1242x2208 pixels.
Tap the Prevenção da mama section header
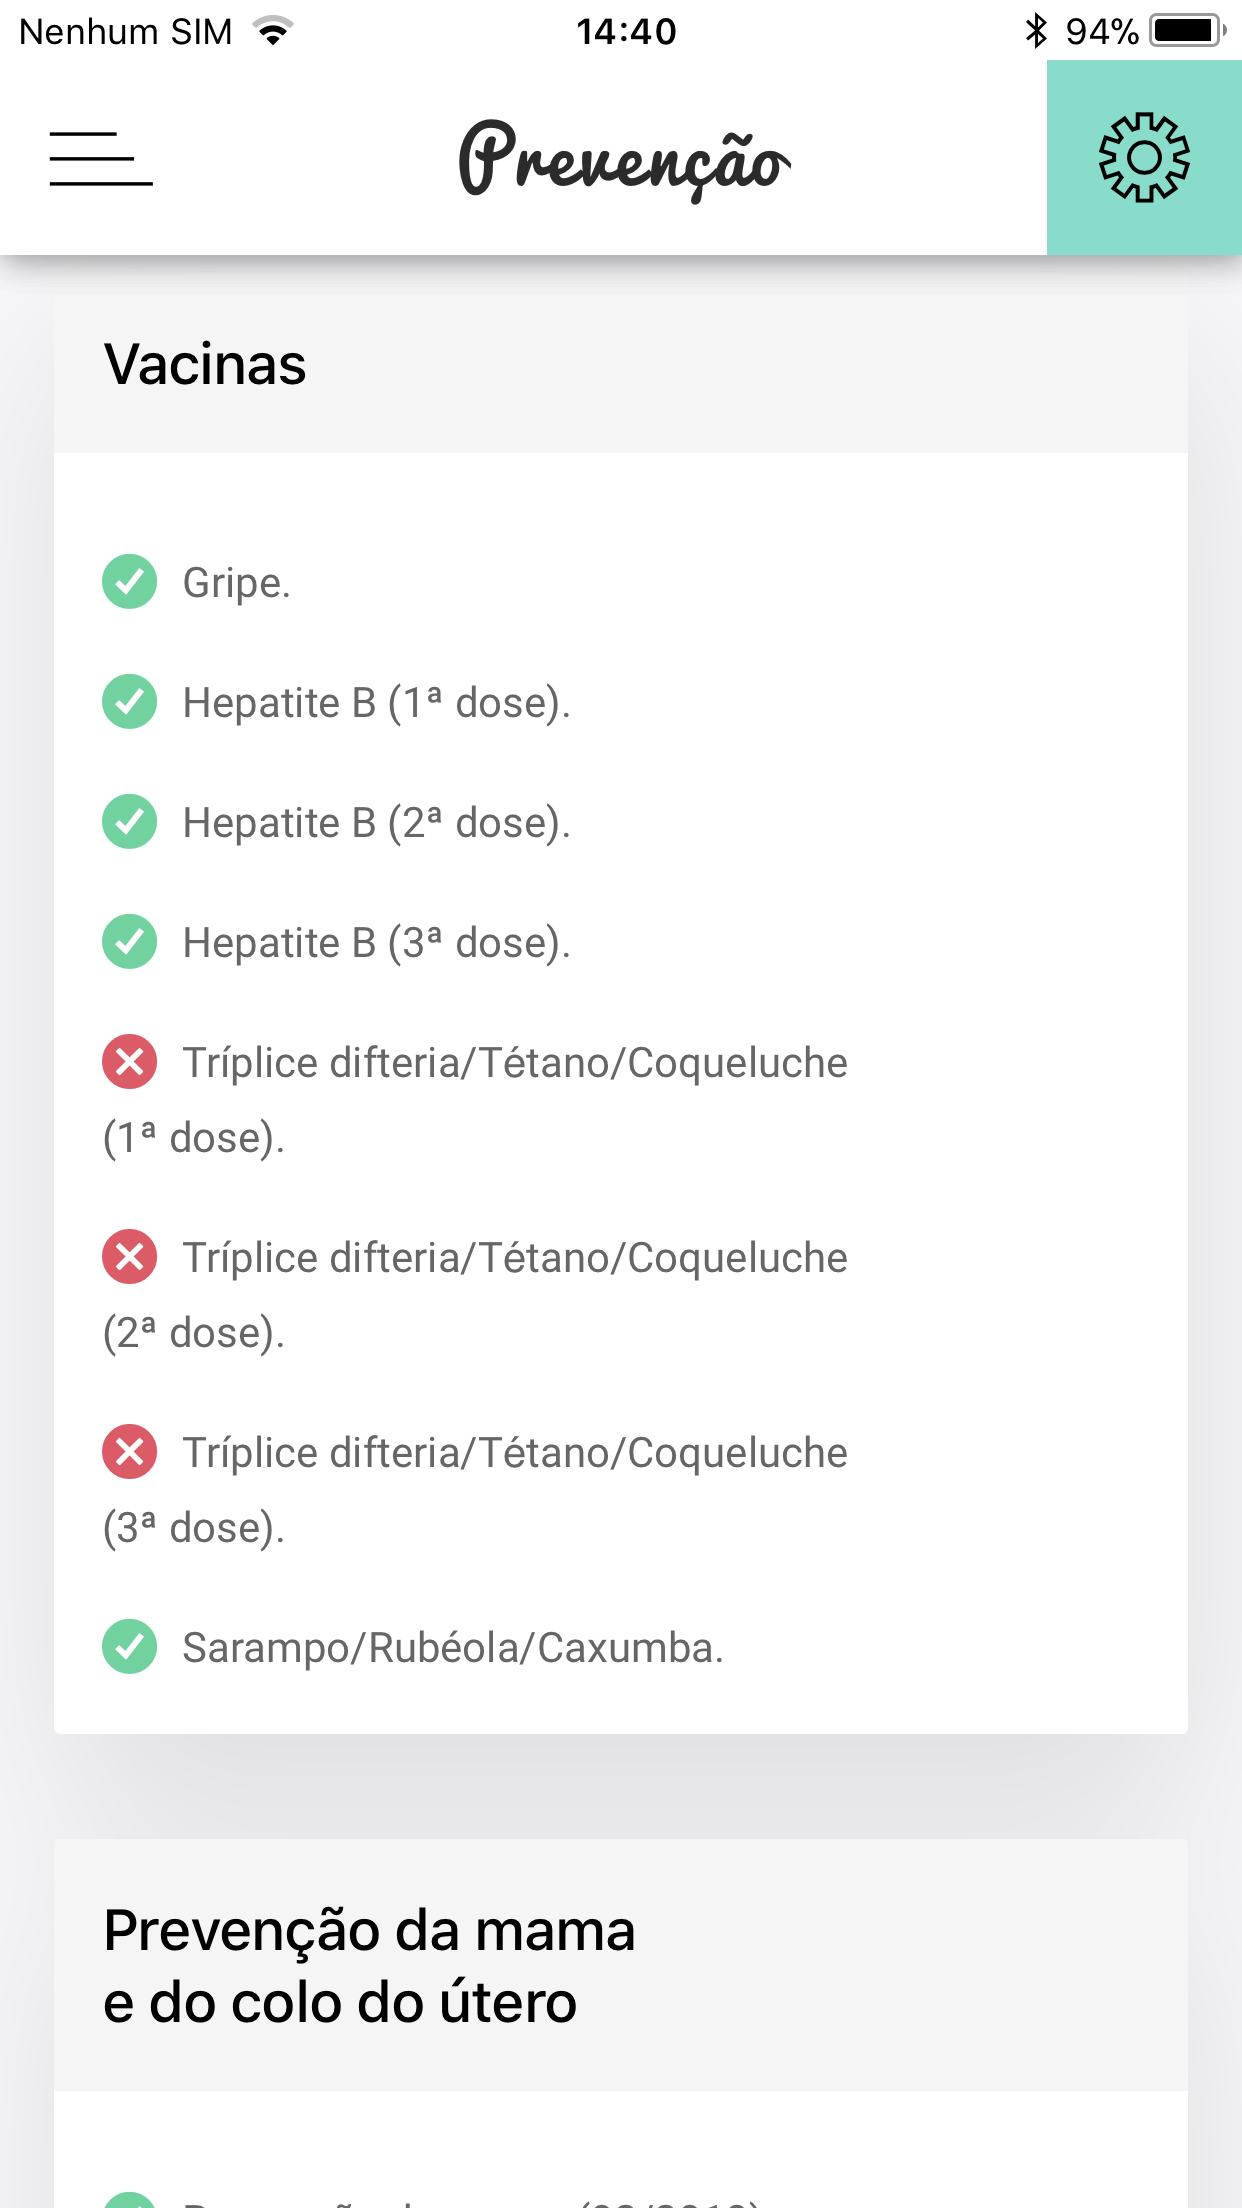621,1965
